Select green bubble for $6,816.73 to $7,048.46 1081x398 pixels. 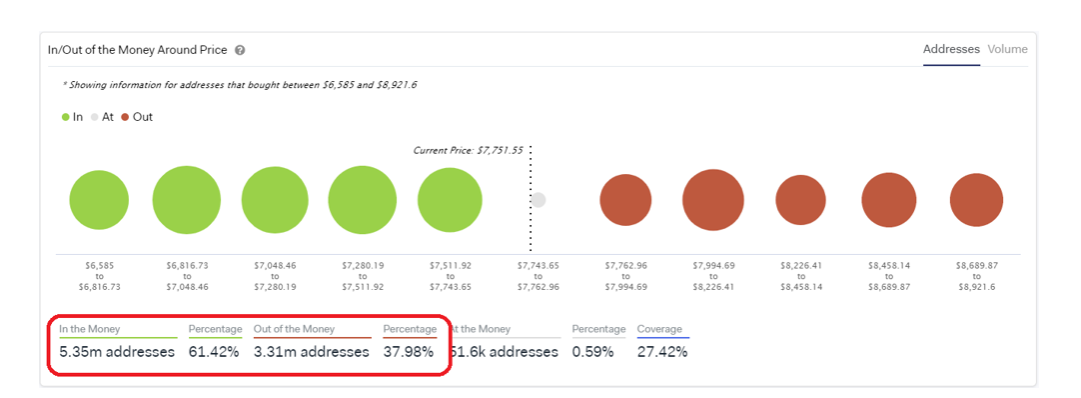[187, 200]
